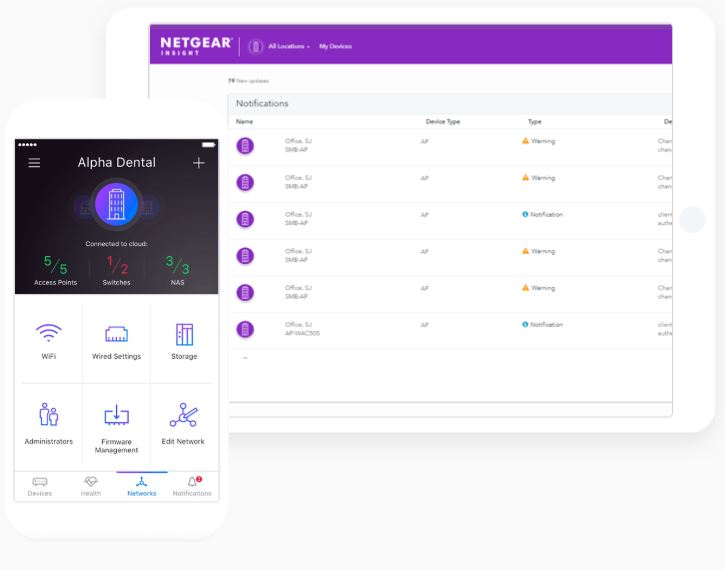Click the NETGEAR Insight logo
Screen dimensions: 725x570
click(x=197, y=46)
